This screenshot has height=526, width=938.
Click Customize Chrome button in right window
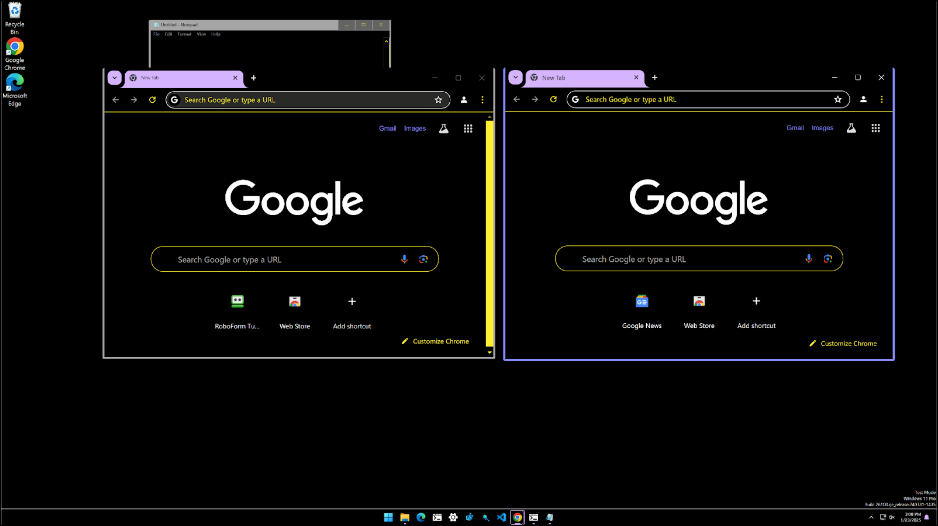843,343
